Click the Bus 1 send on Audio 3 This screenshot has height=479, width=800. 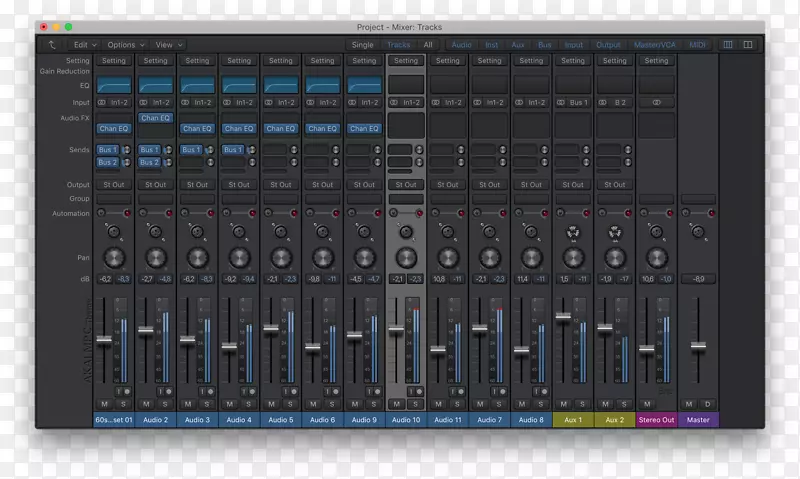(190, 149)
